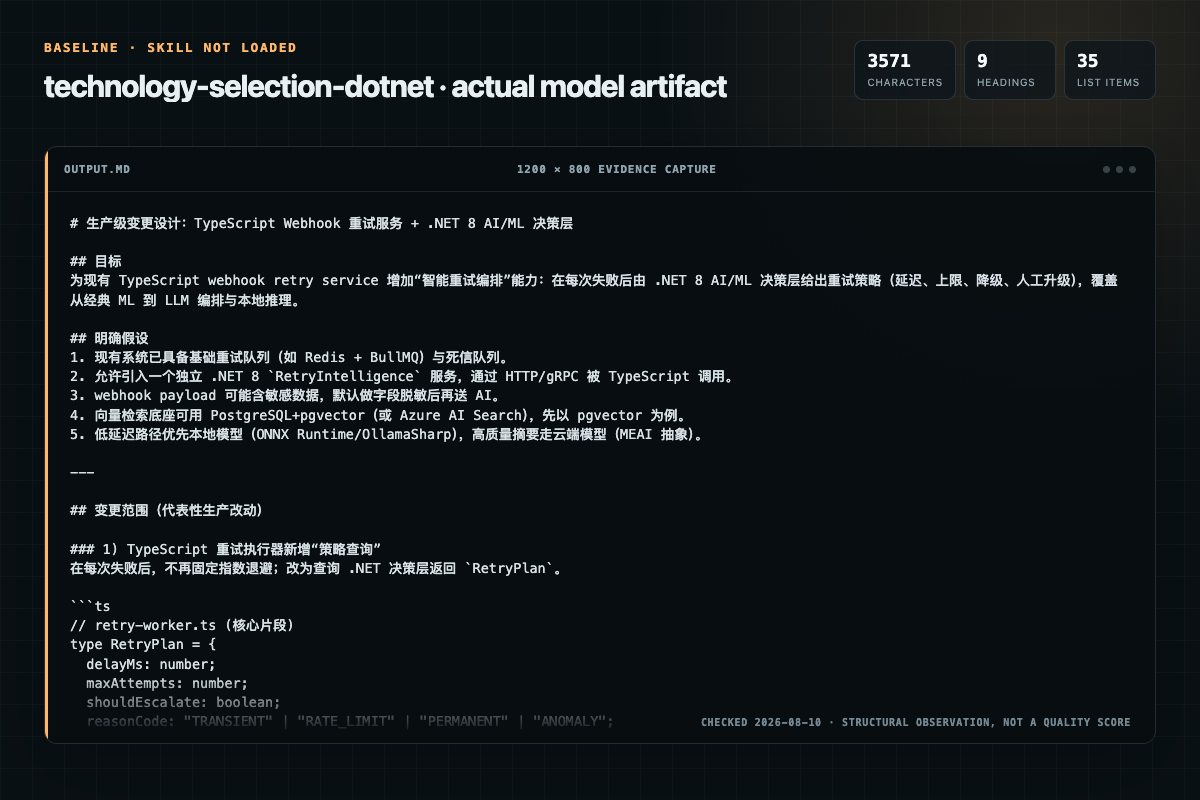Click the 'CHECKED 2026-08-10' footer note

pos(915,722)
